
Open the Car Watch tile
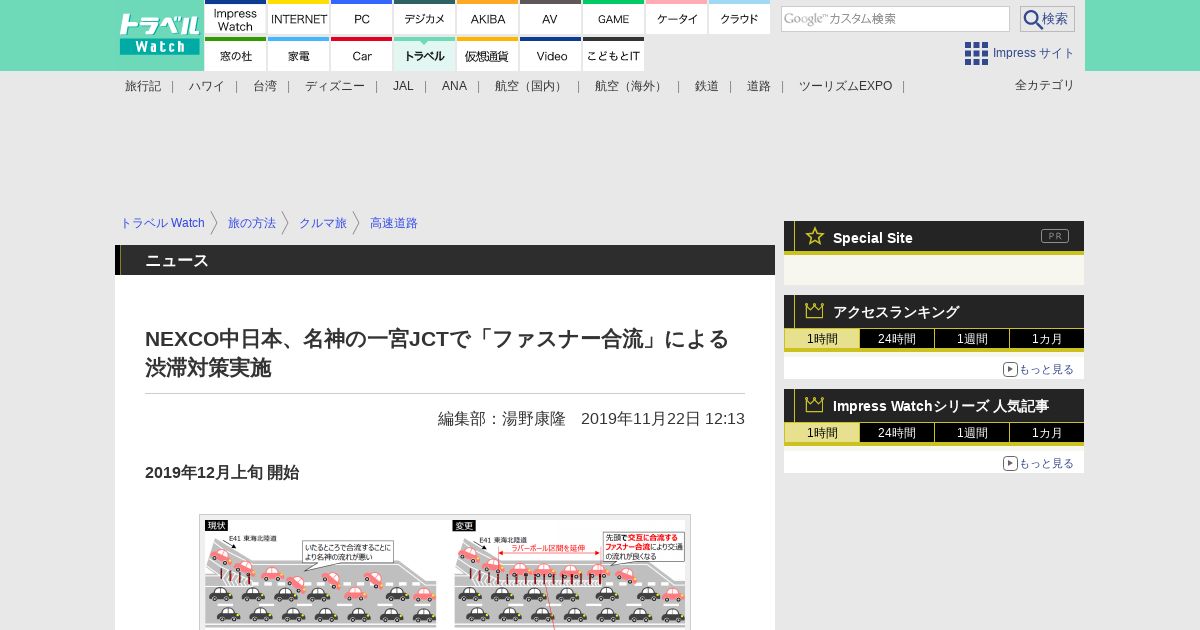click(362, 55)
